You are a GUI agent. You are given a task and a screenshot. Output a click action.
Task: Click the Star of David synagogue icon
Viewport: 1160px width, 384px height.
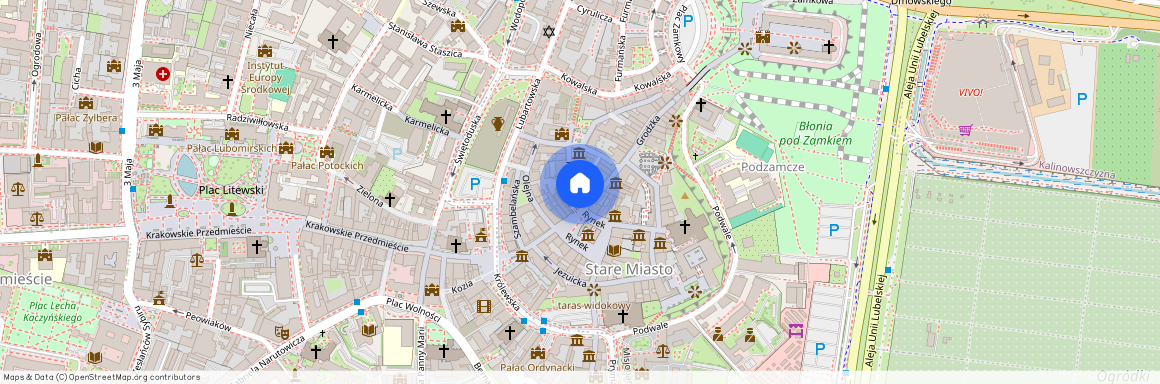tap(548, 31)
